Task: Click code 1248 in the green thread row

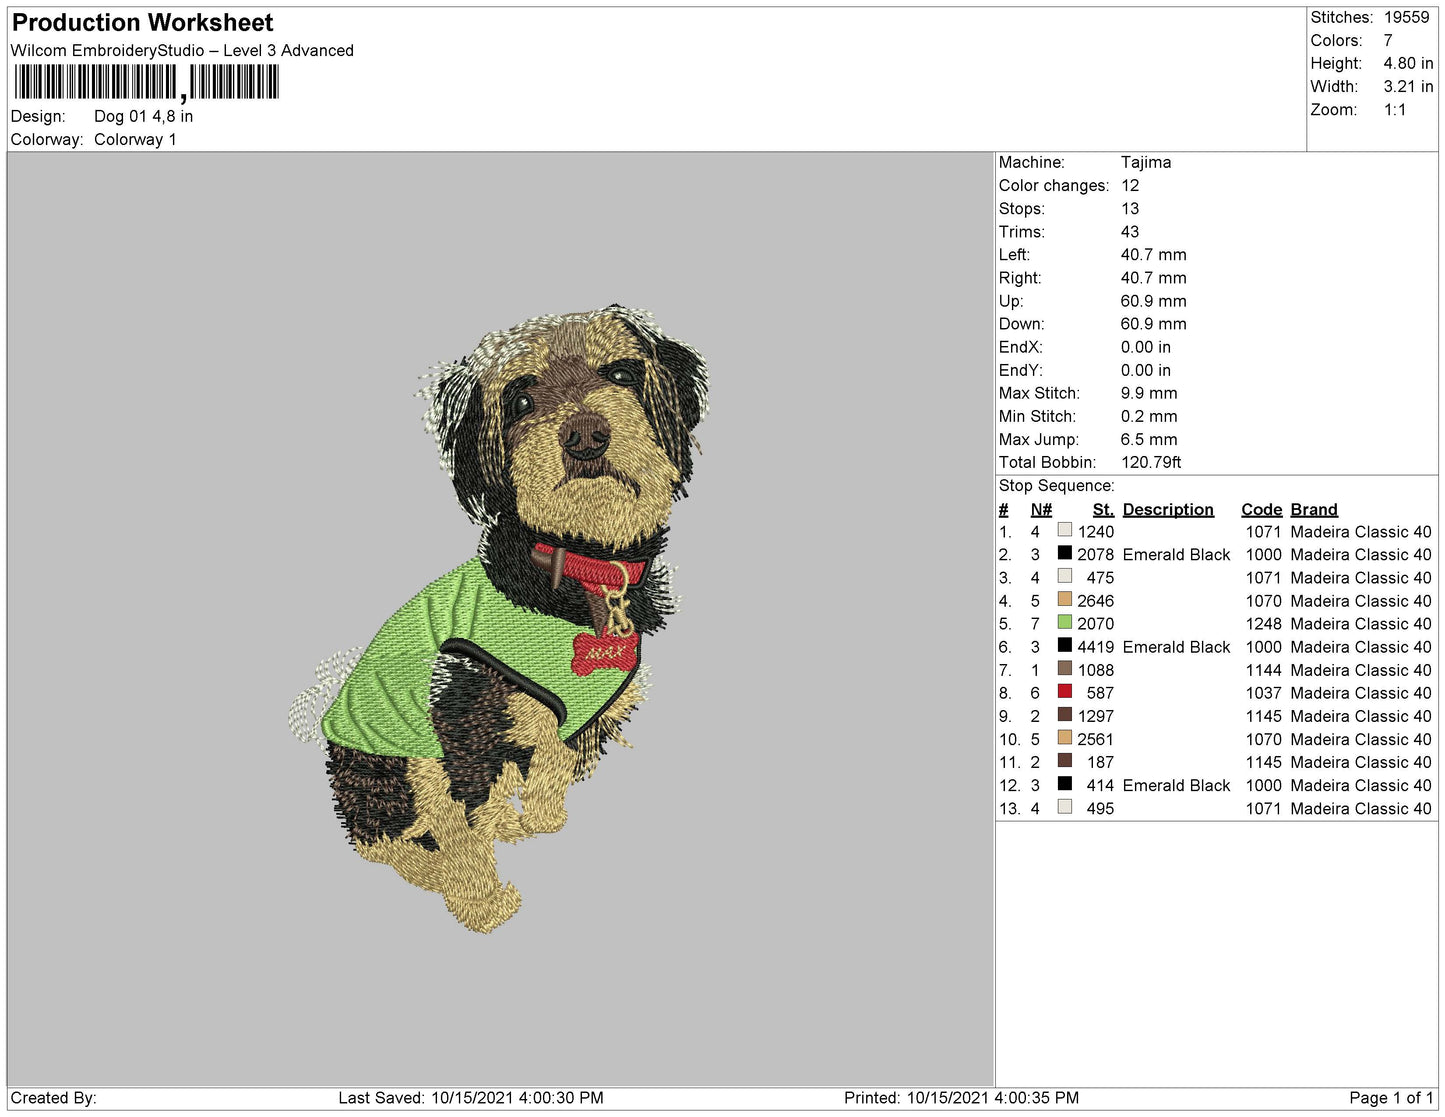Action: (1264, 624)
